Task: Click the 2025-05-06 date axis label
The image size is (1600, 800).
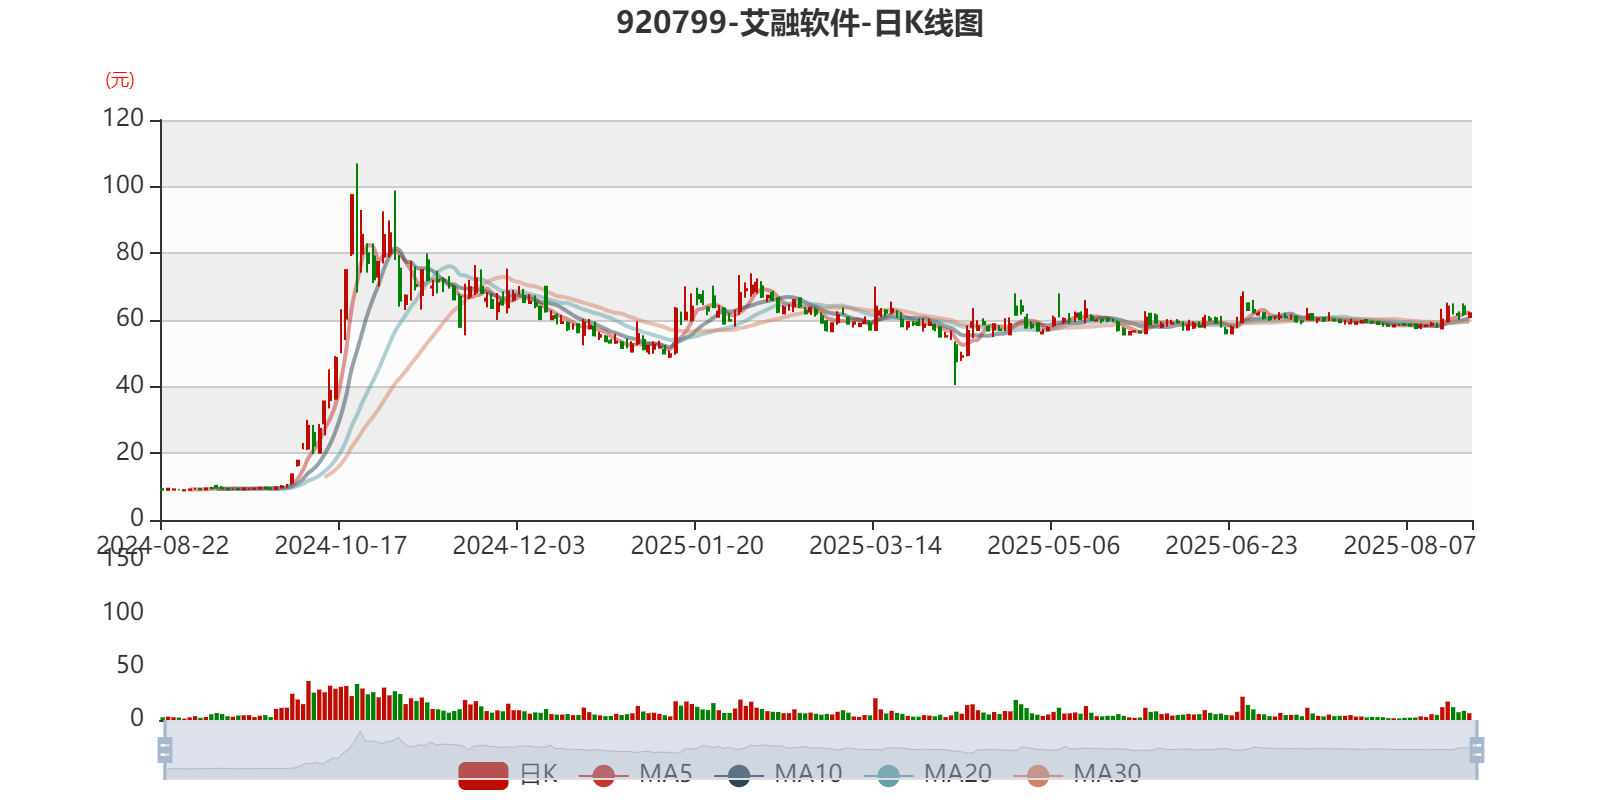Action: coord(1053,546)
